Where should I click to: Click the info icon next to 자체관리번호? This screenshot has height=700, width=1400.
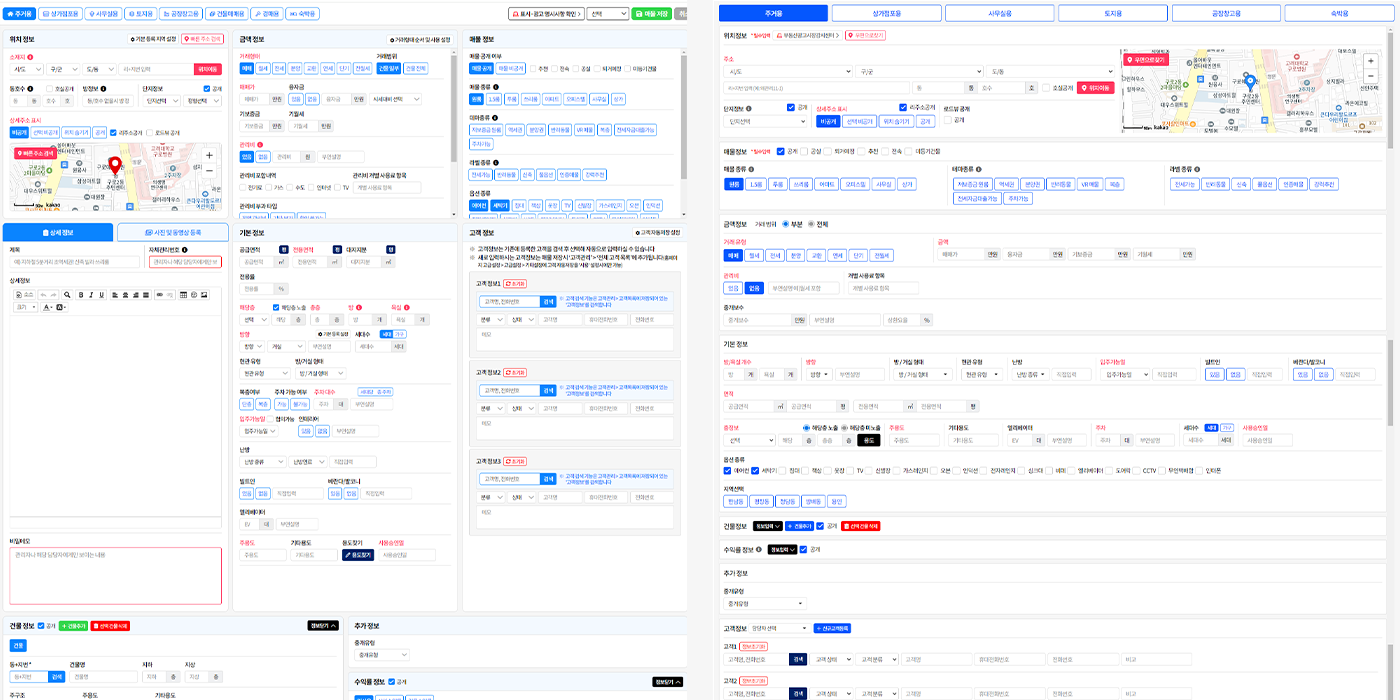[x=185, y=250]
